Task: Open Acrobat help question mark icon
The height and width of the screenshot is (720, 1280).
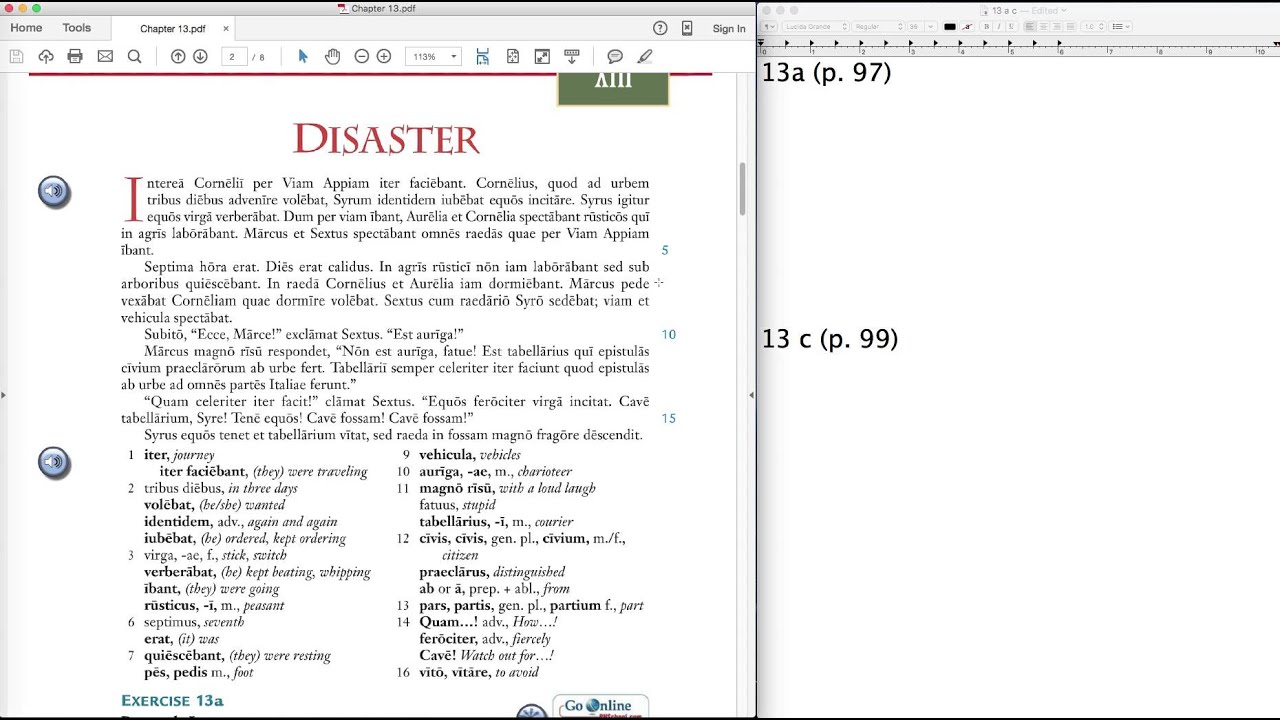Action: pyautogui.click(x=660, y=28)
